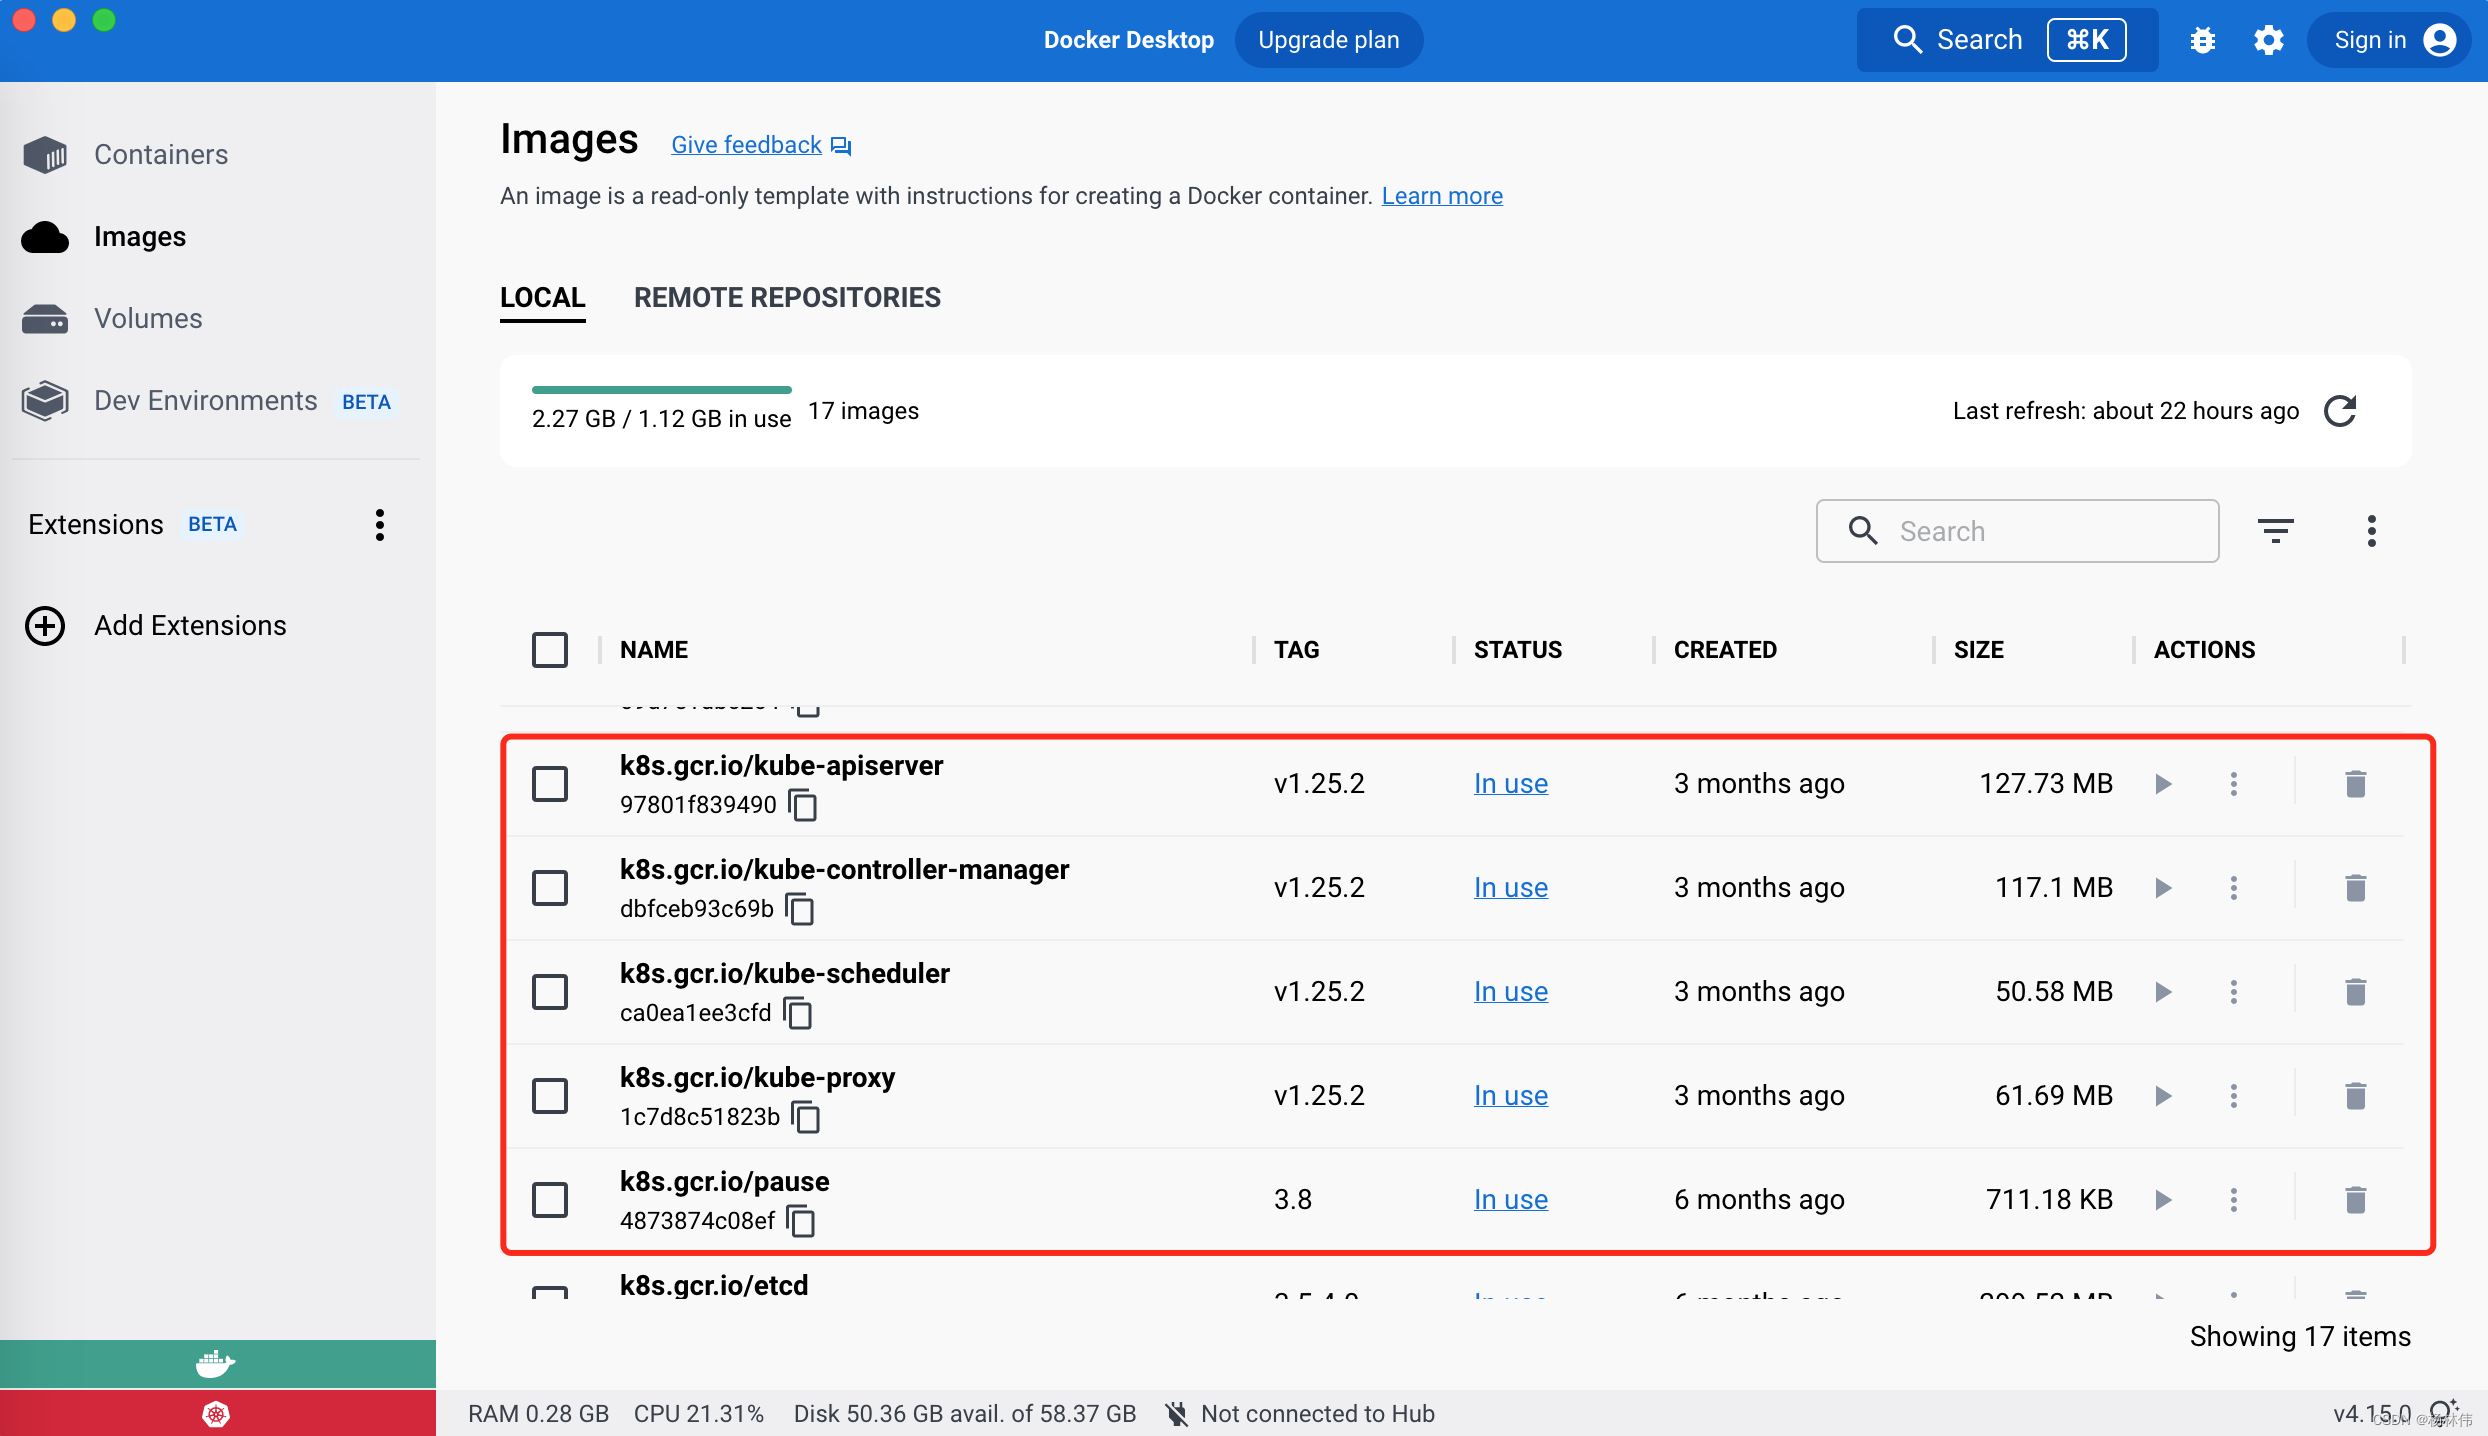Delete the kube-controller-manager image
This screenshot has width=2488, height=1436.
coord(2356,888)
